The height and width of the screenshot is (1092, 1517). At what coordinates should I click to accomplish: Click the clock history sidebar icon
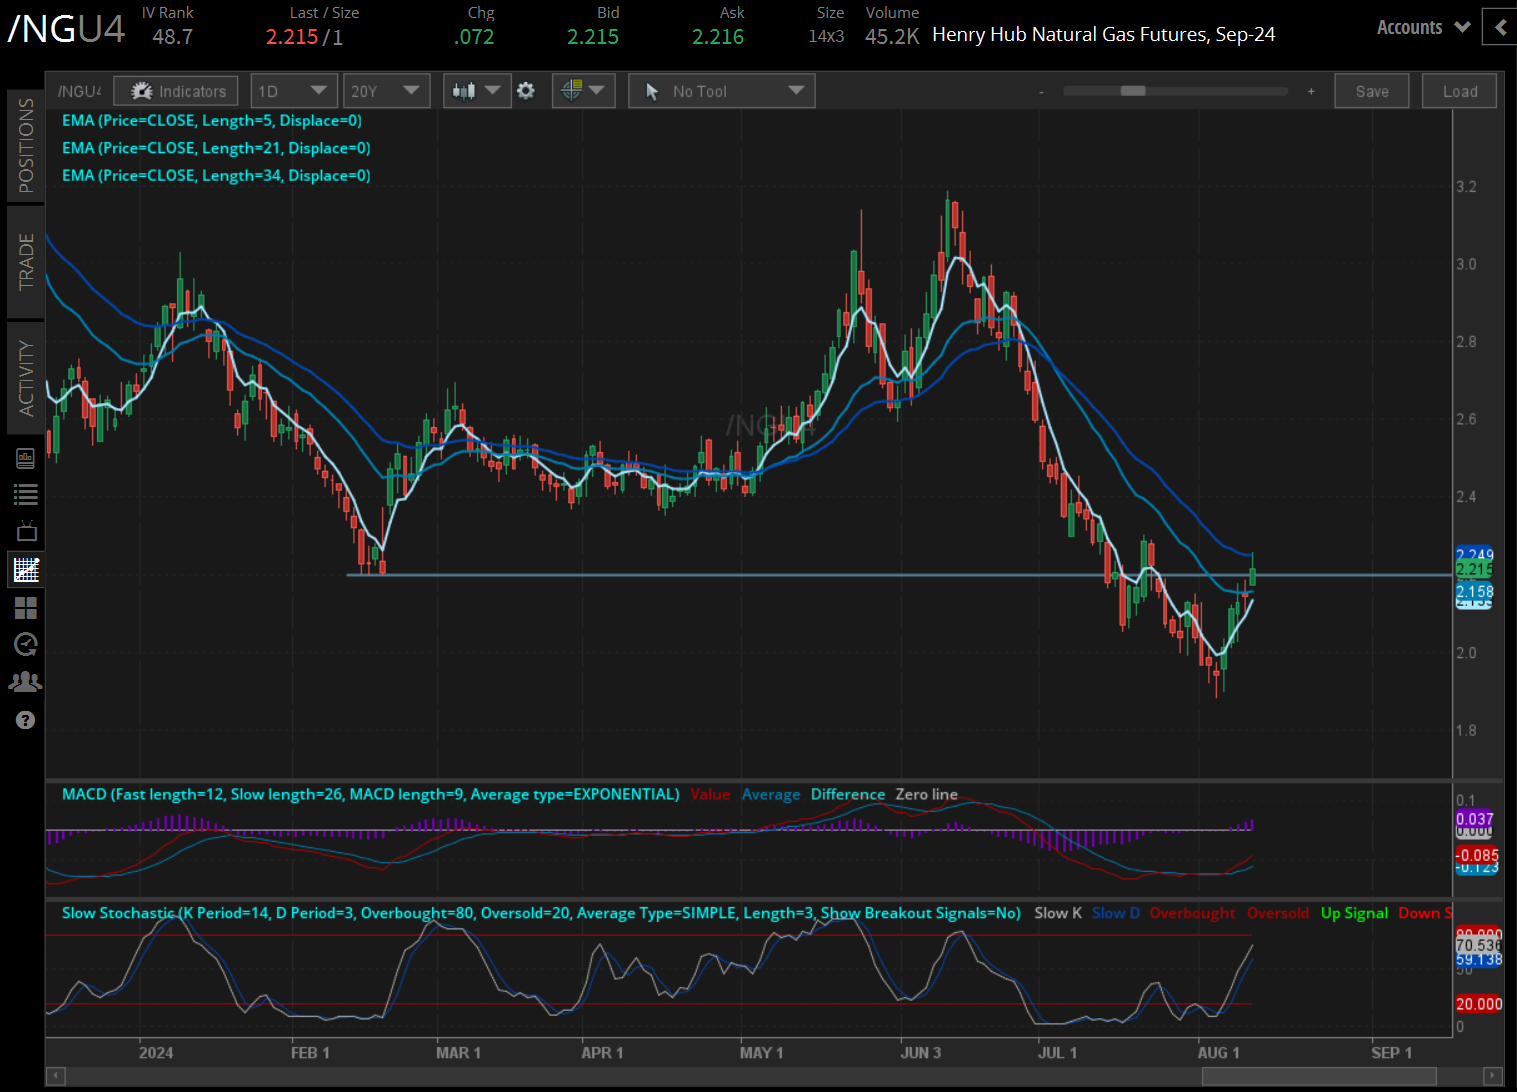(25, 644)
